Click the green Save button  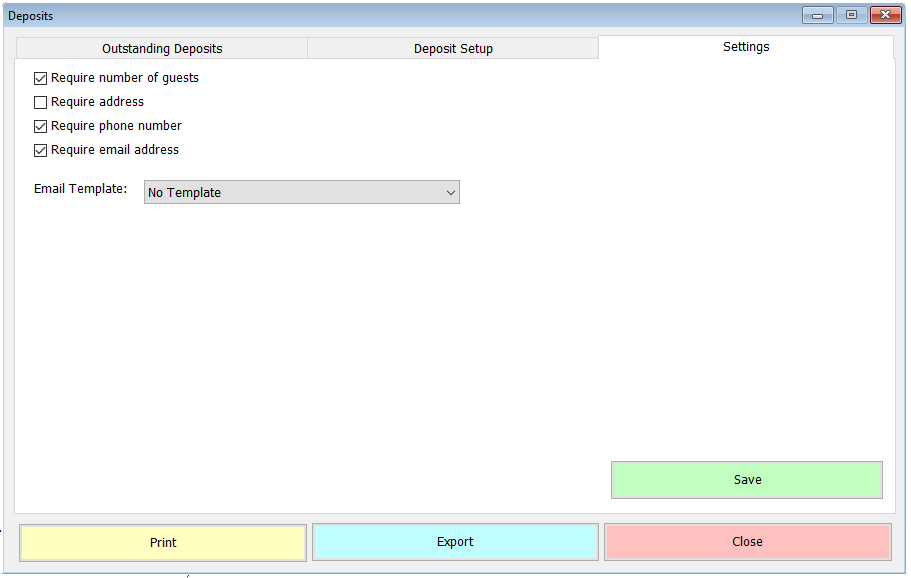[x=747, y=479]
